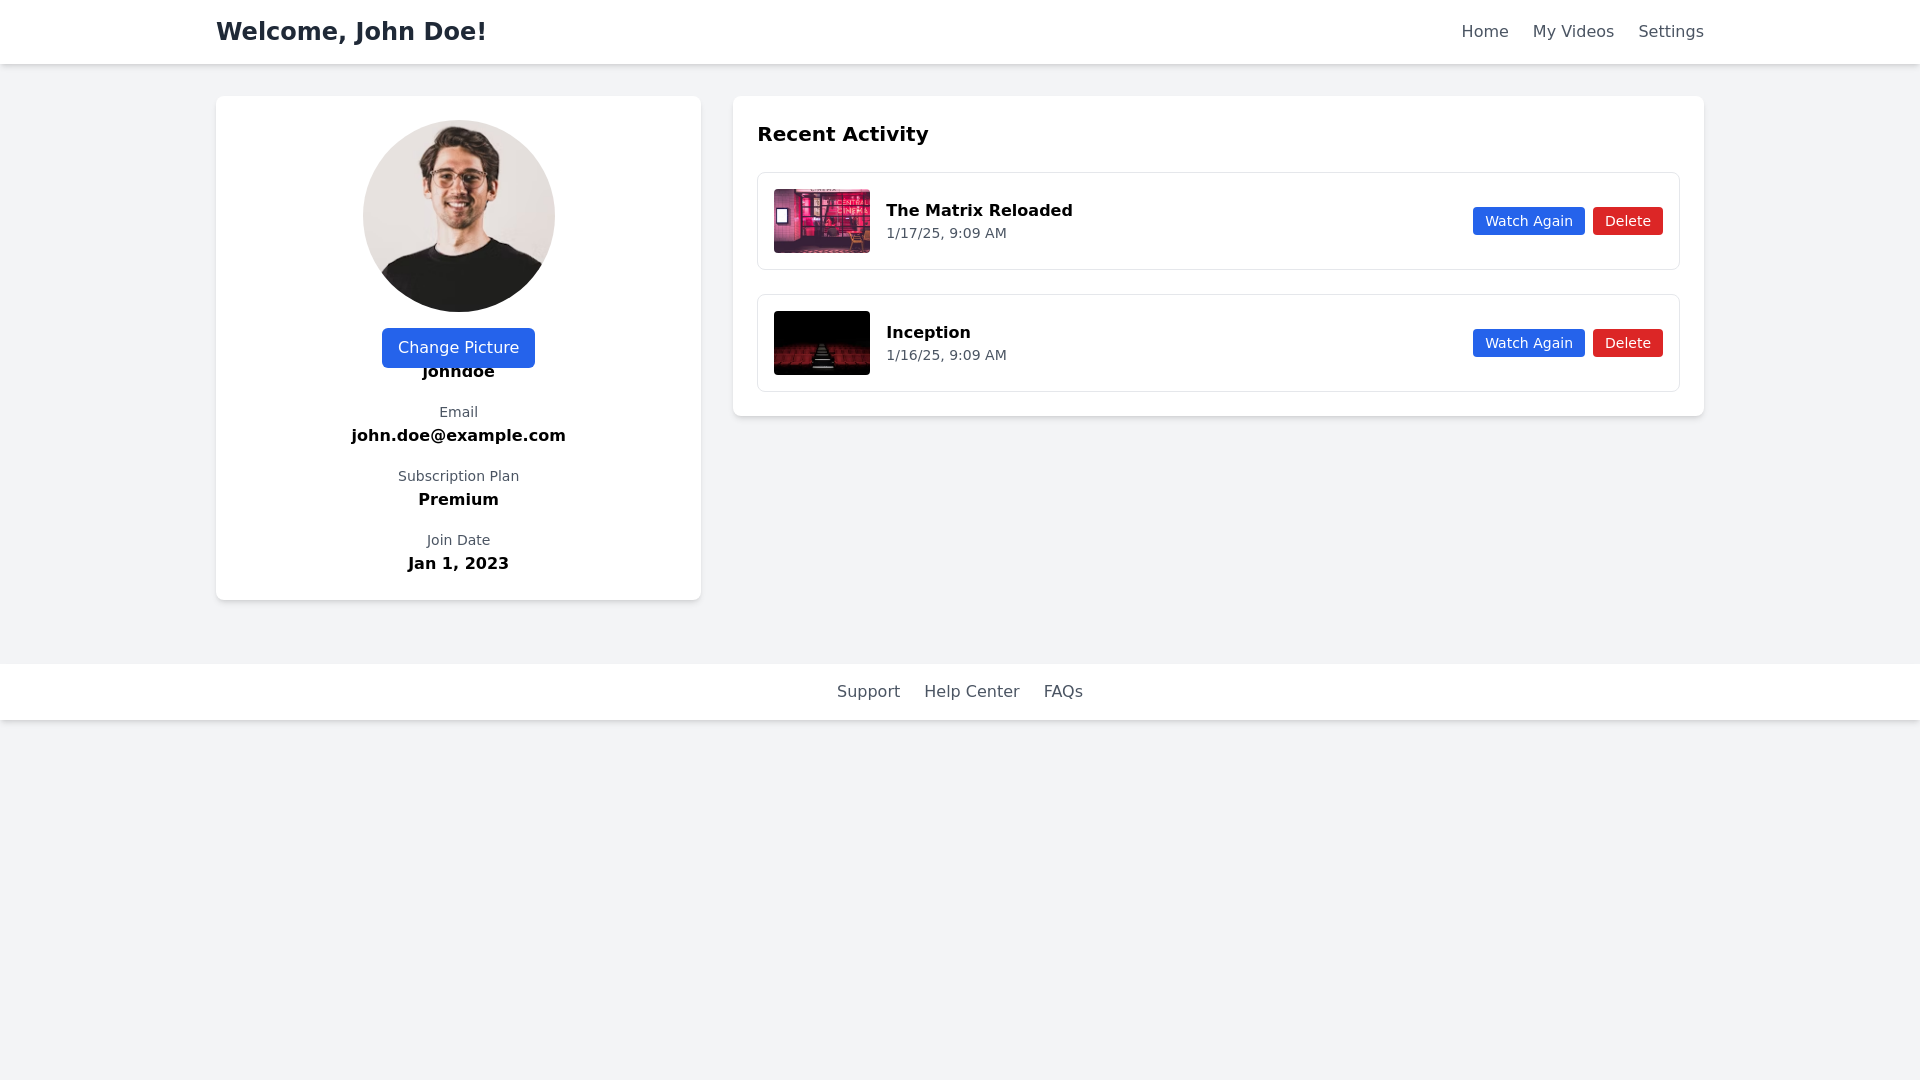Click the john.doe@example.com email
The height and width of the screenshot is (1080, 1920).
pos(458,436)
